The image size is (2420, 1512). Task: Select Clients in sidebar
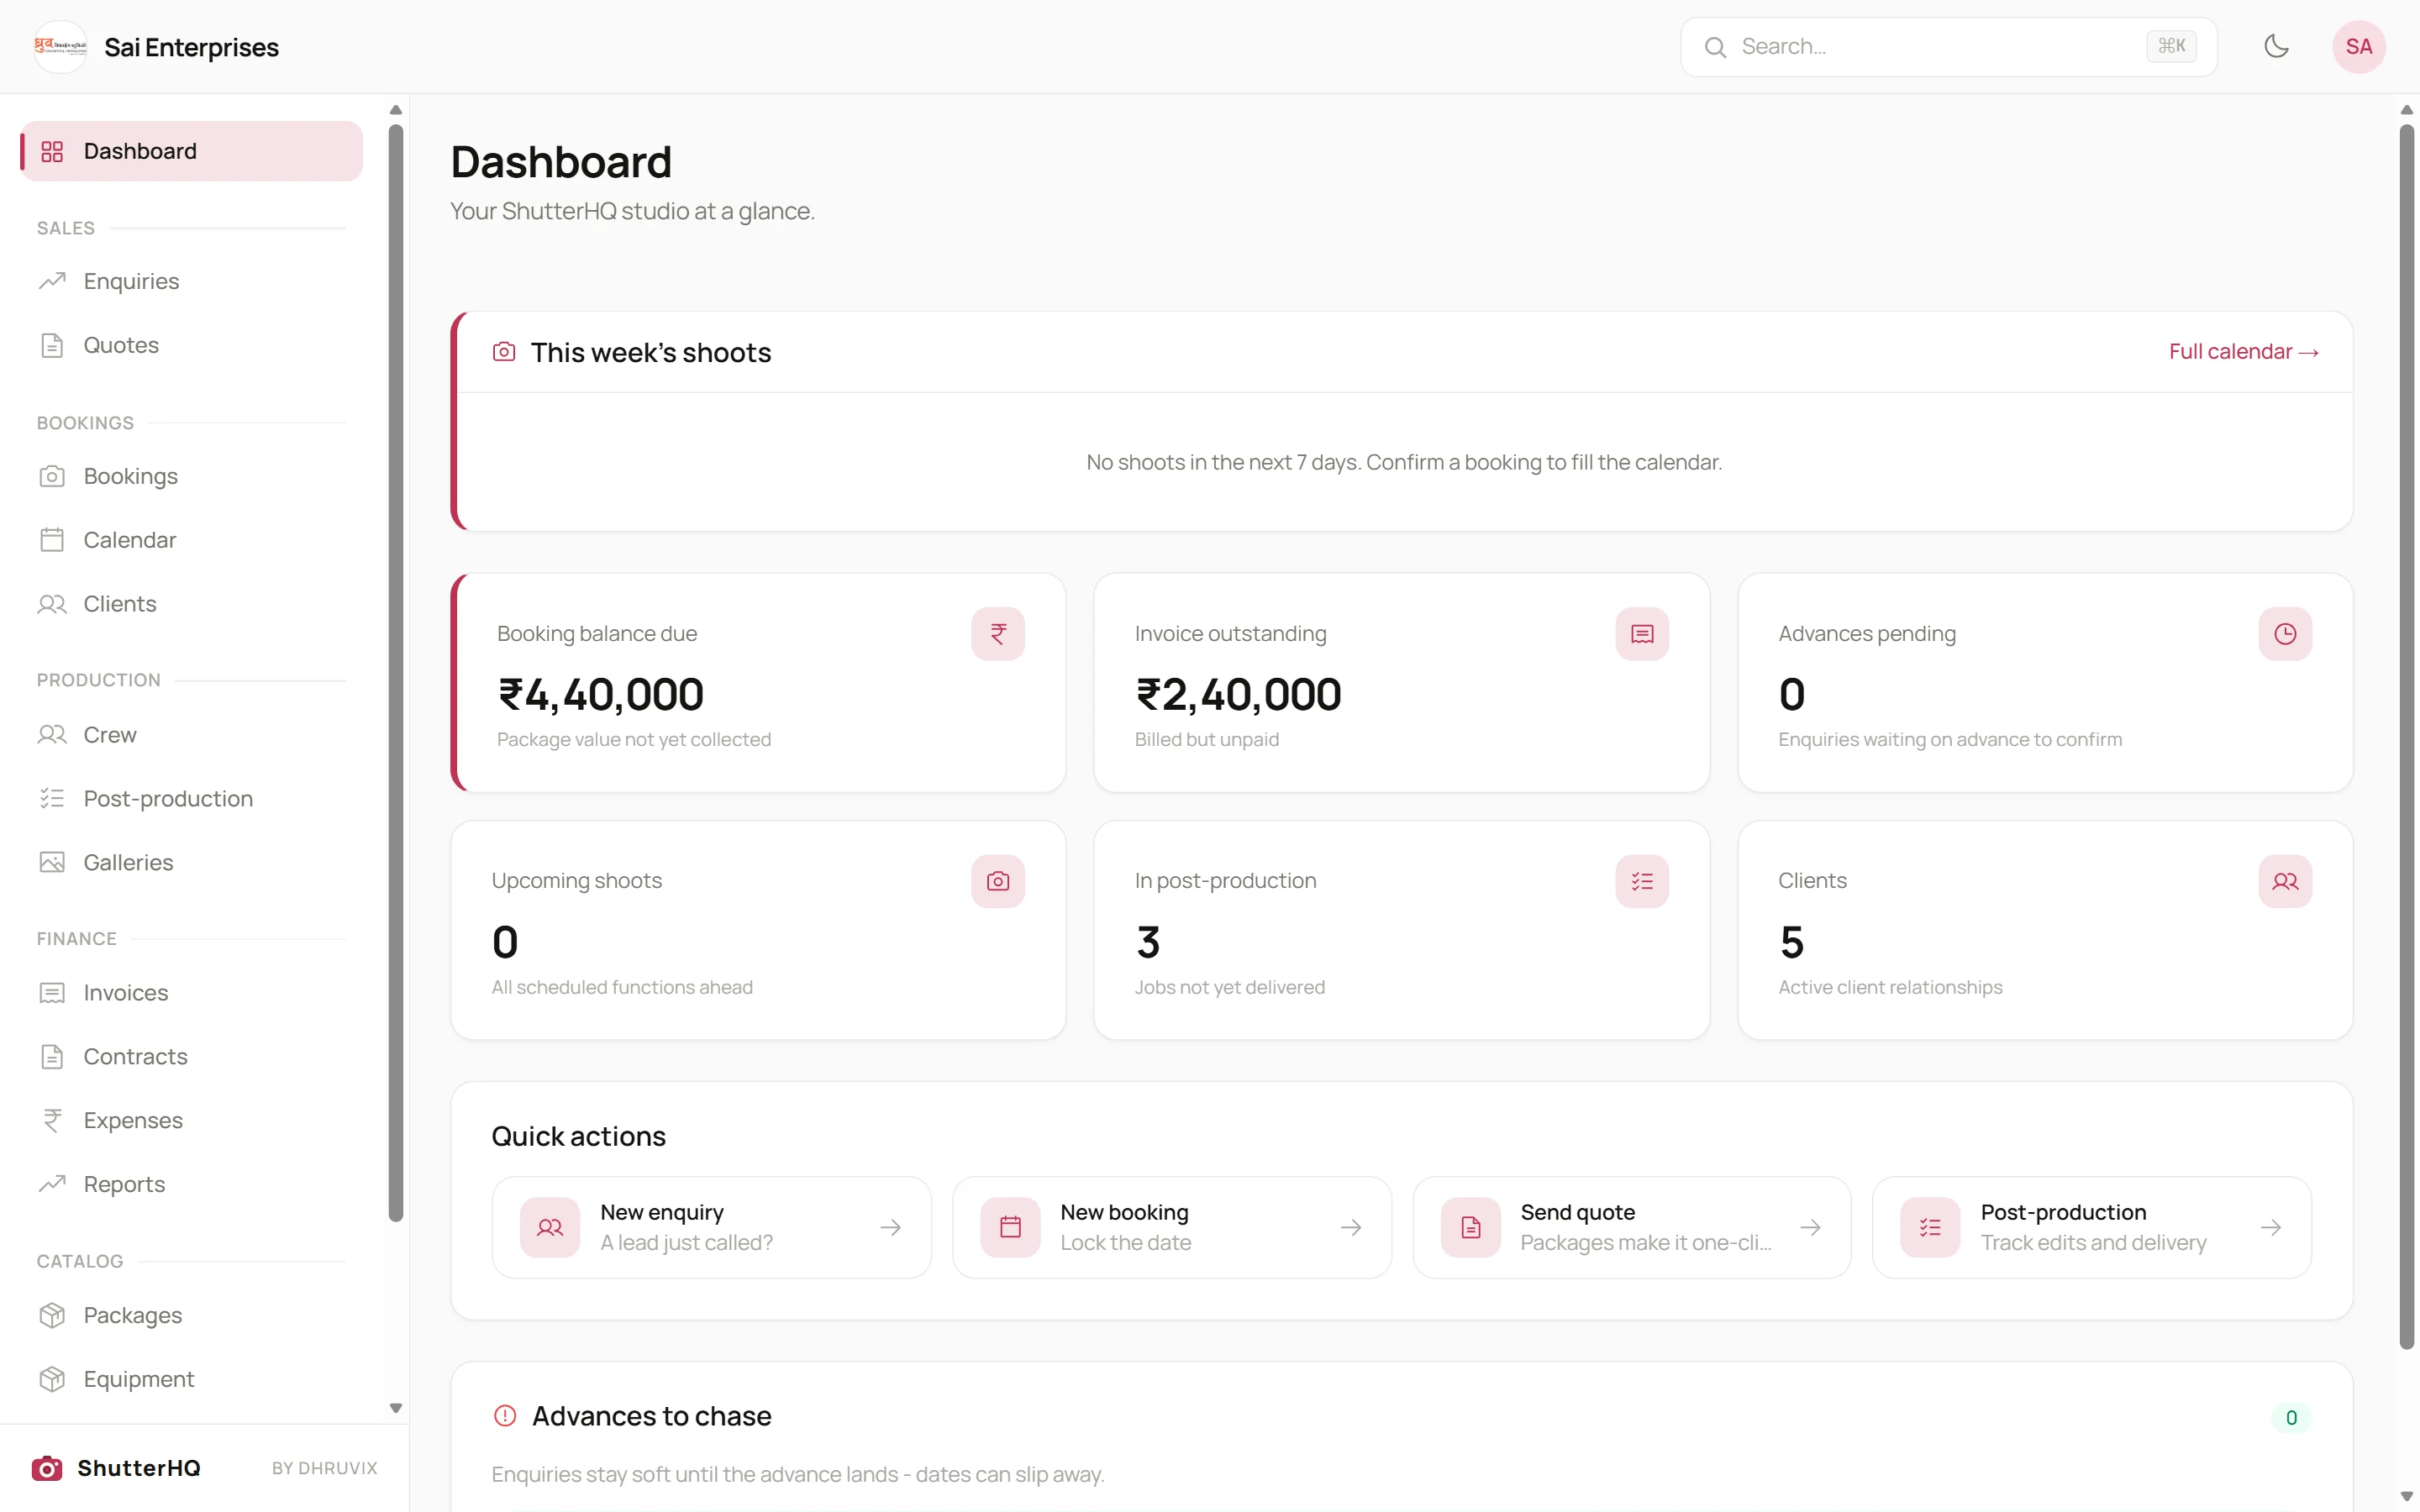coord(191,604)
